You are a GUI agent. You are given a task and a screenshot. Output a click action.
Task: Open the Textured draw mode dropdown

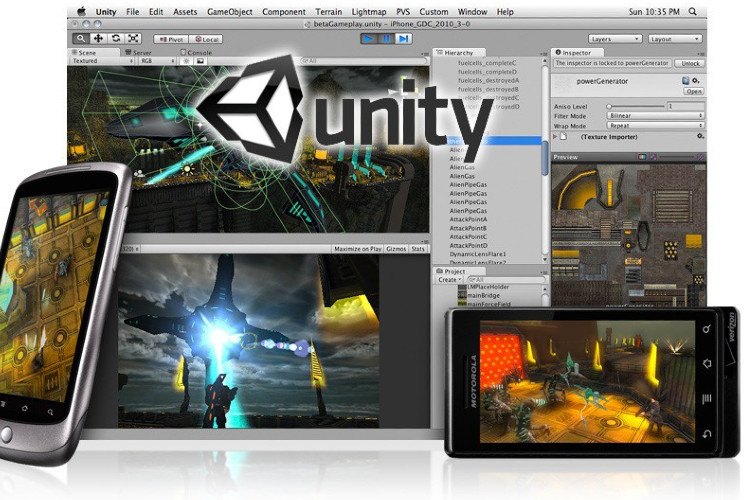pos(102,61)
